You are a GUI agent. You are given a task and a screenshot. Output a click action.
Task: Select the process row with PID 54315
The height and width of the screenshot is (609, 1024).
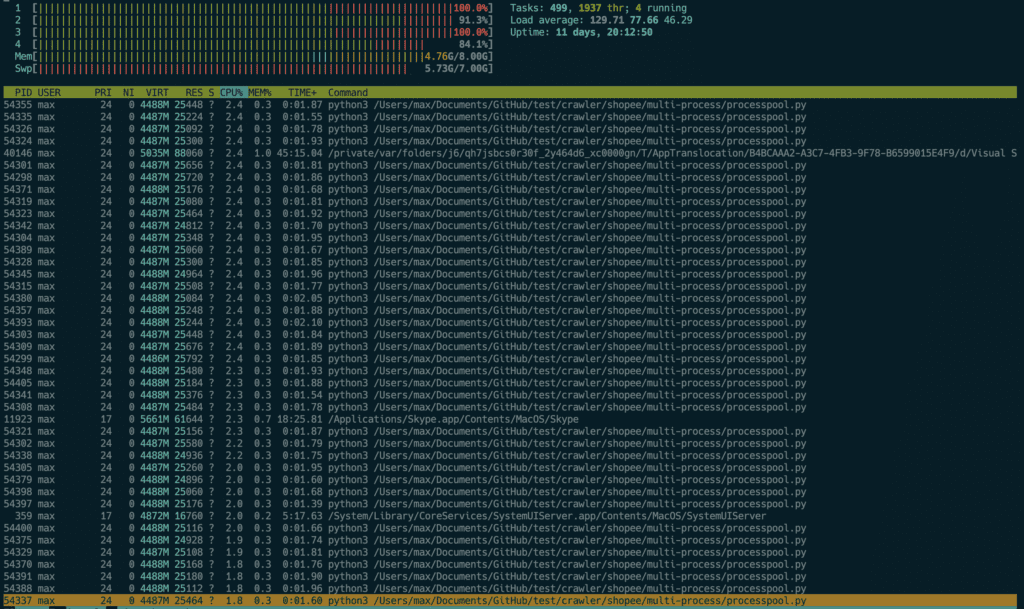(x=510, y=286)
